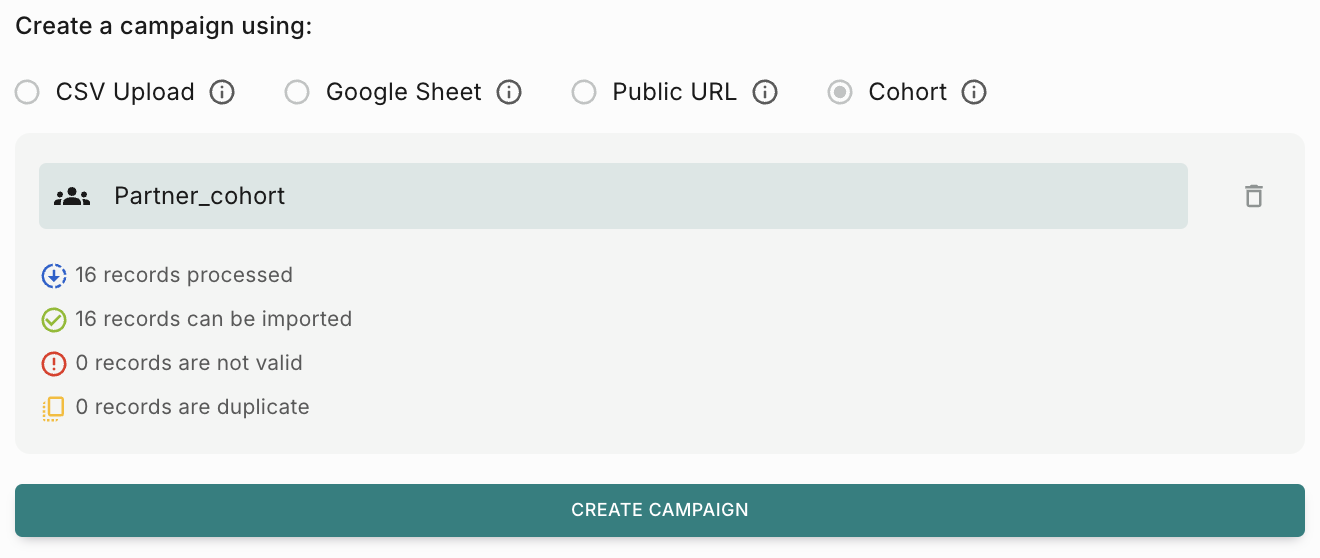Open the Google Sheet info icon
Image resolution: width=1320 pixels, height=558 pixels.
click(x=509, y=93)
